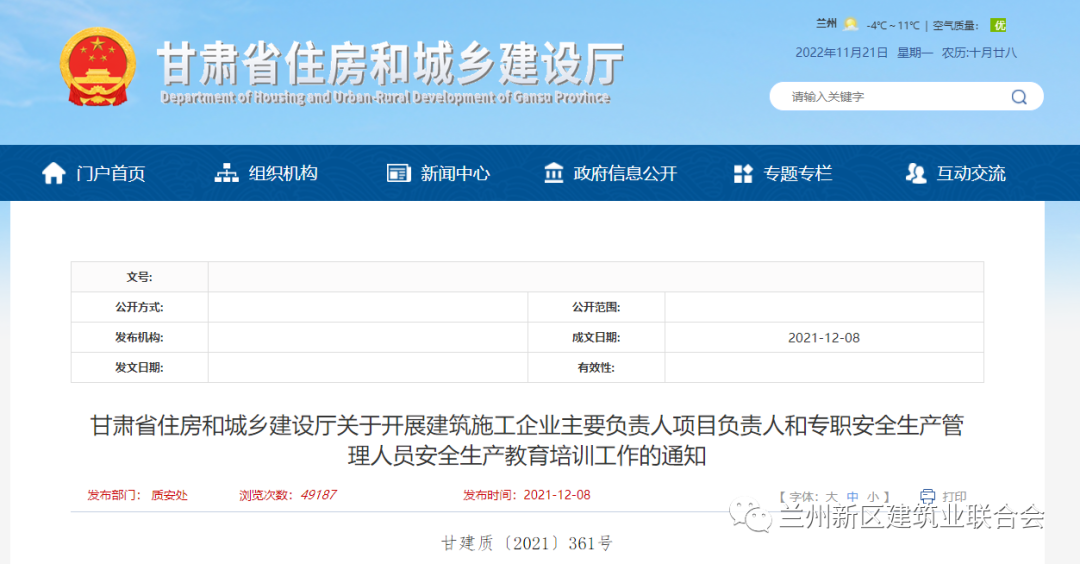Click the 文号: table label

[x=139, y=277]
